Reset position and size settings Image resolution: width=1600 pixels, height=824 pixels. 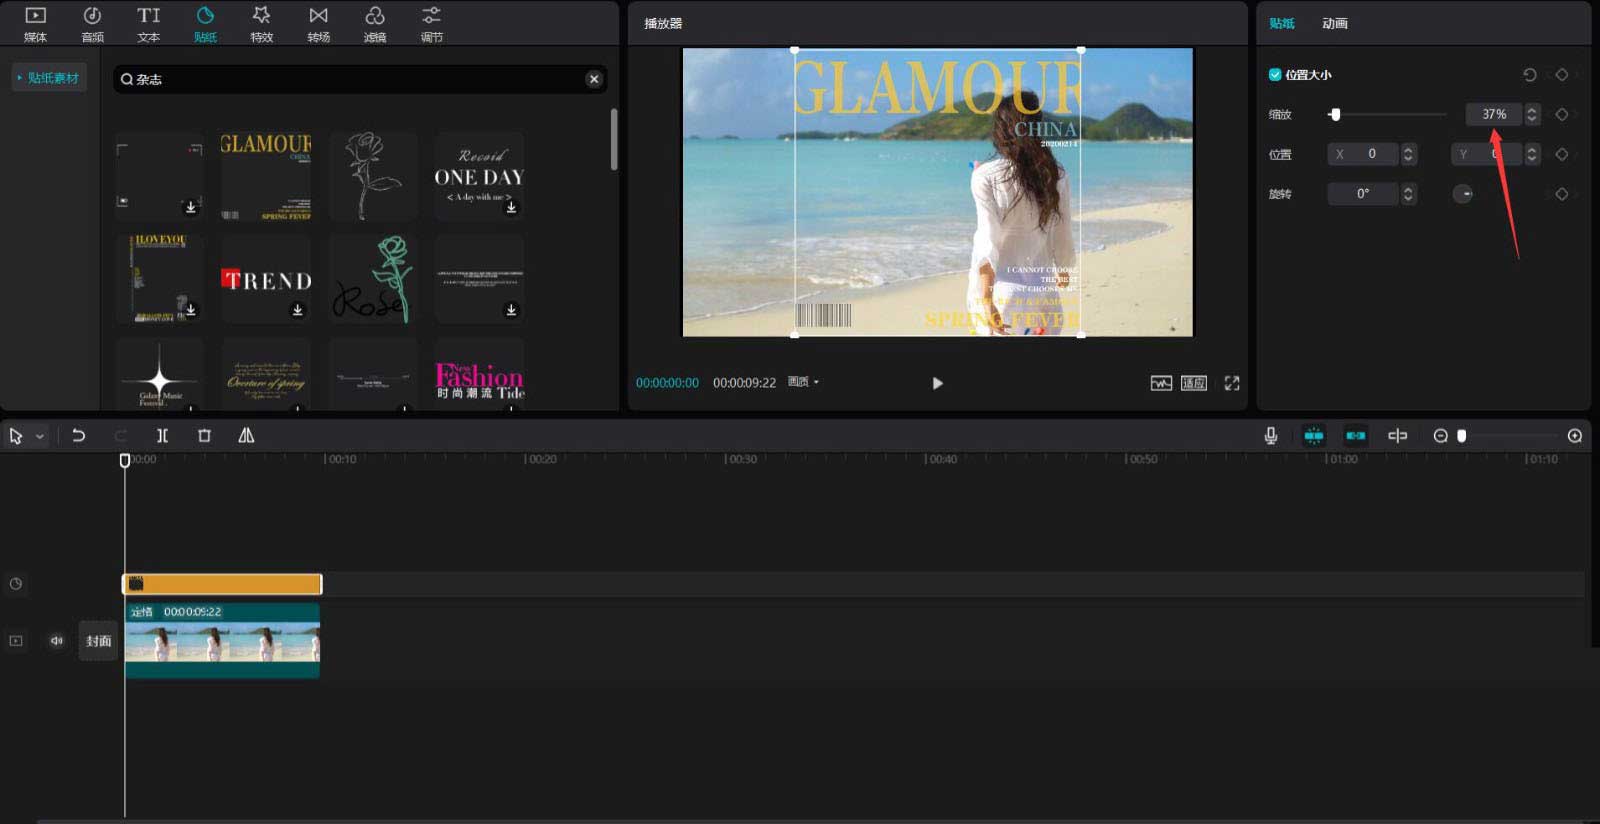pos(1530,75)
